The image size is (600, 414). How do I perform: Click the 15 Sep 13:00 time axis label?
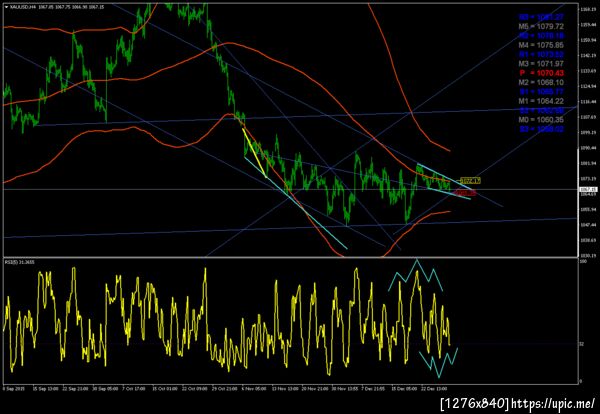[x=45, y=388]
